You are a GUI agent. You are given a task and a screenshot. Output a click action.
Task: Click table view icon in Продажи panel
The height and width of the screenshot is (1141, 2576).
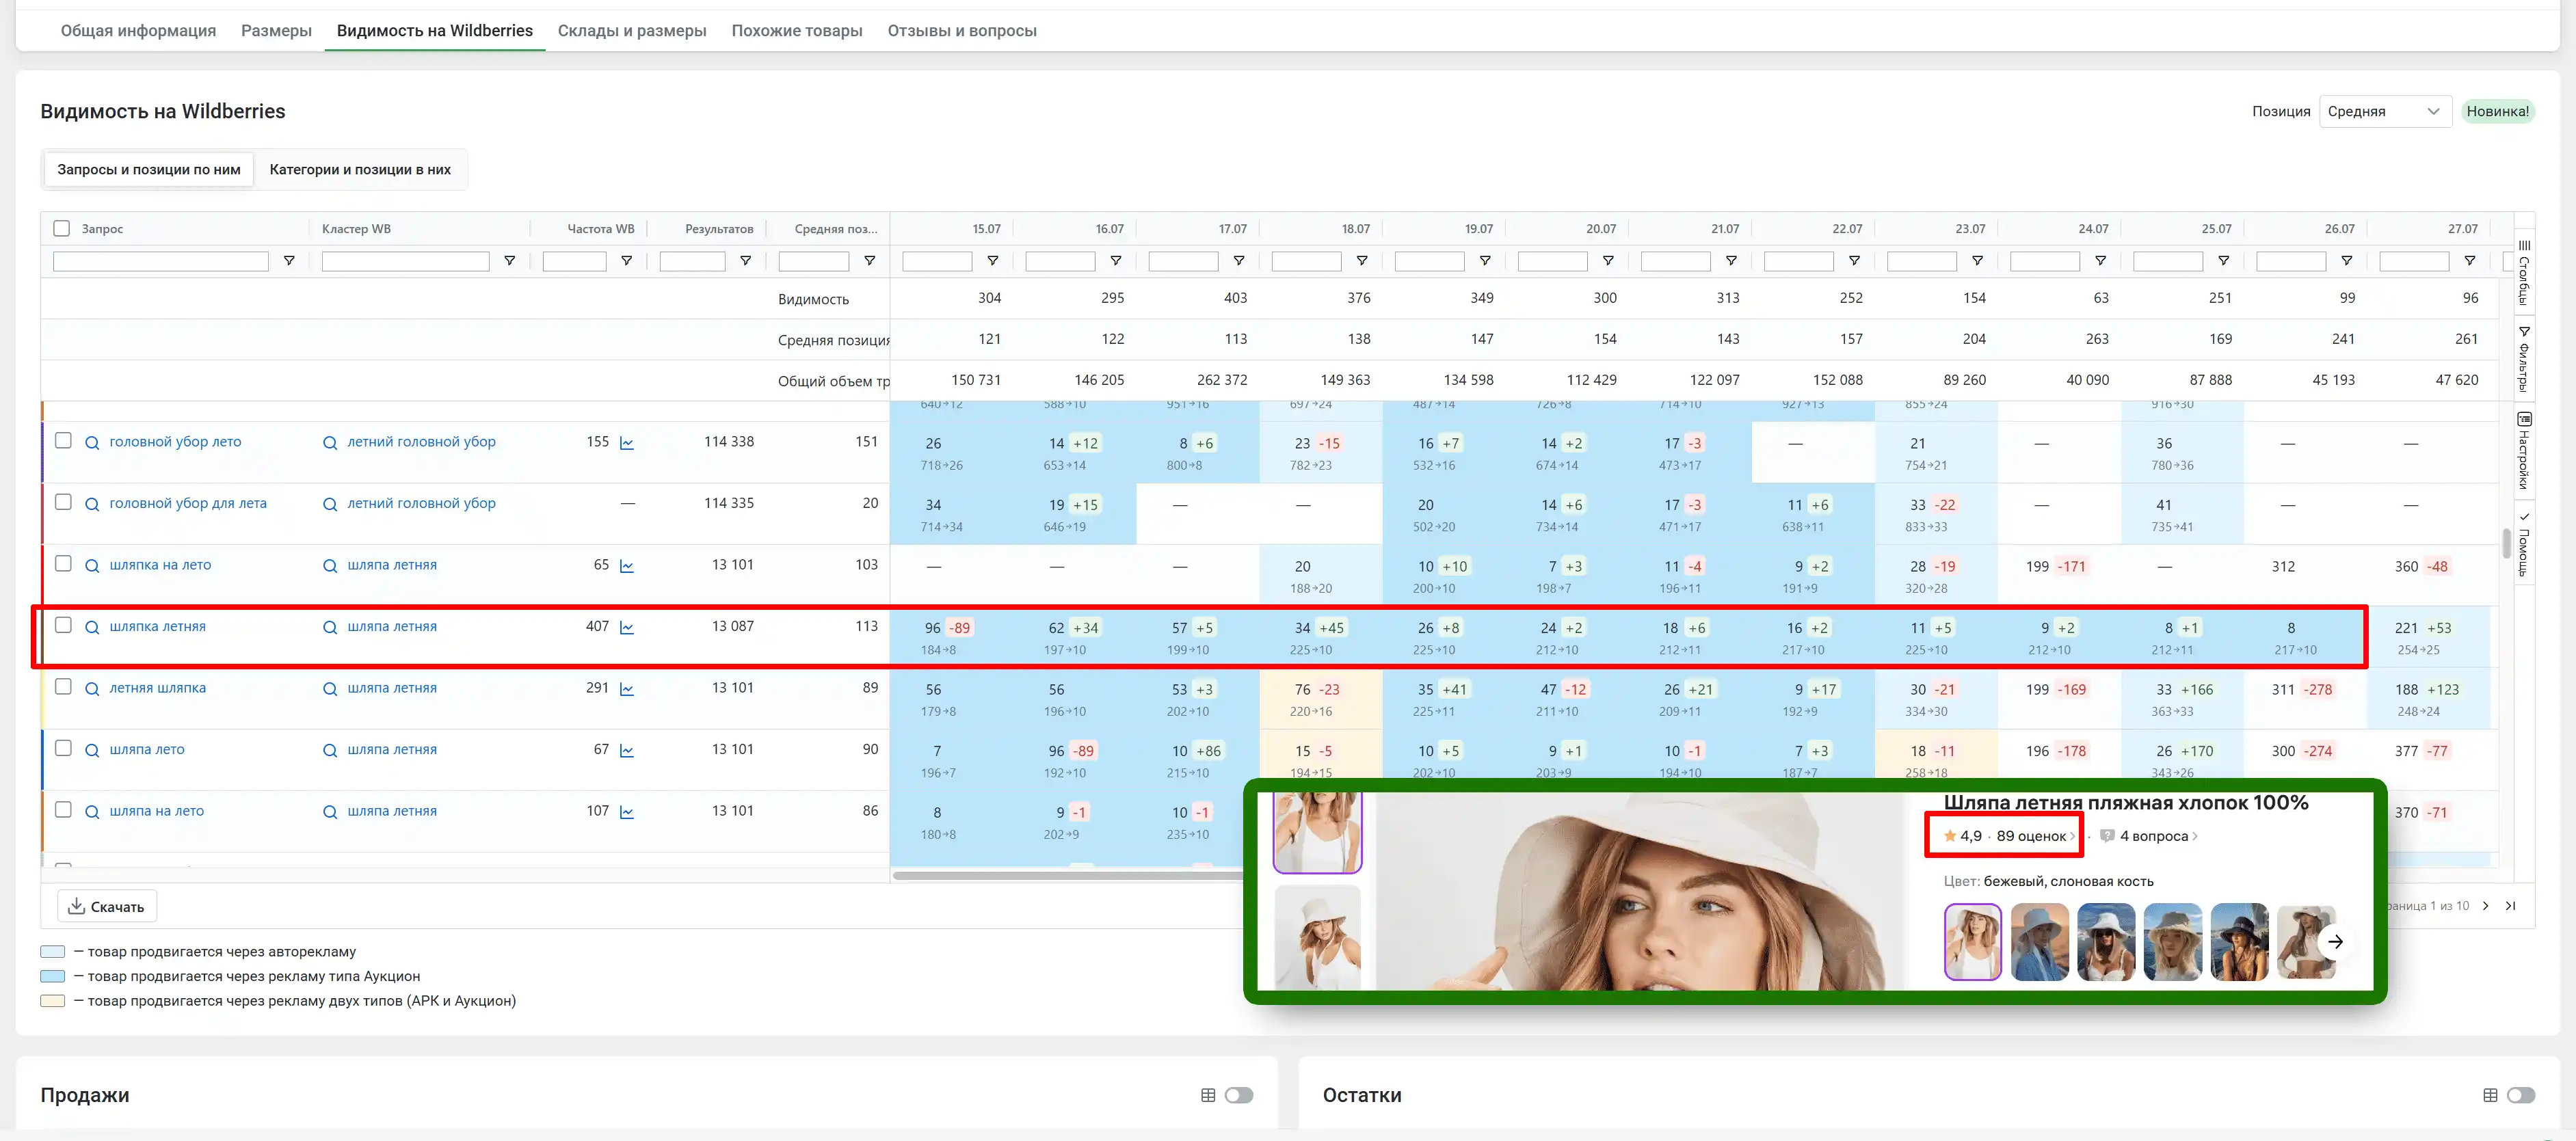[1208, 1095]
